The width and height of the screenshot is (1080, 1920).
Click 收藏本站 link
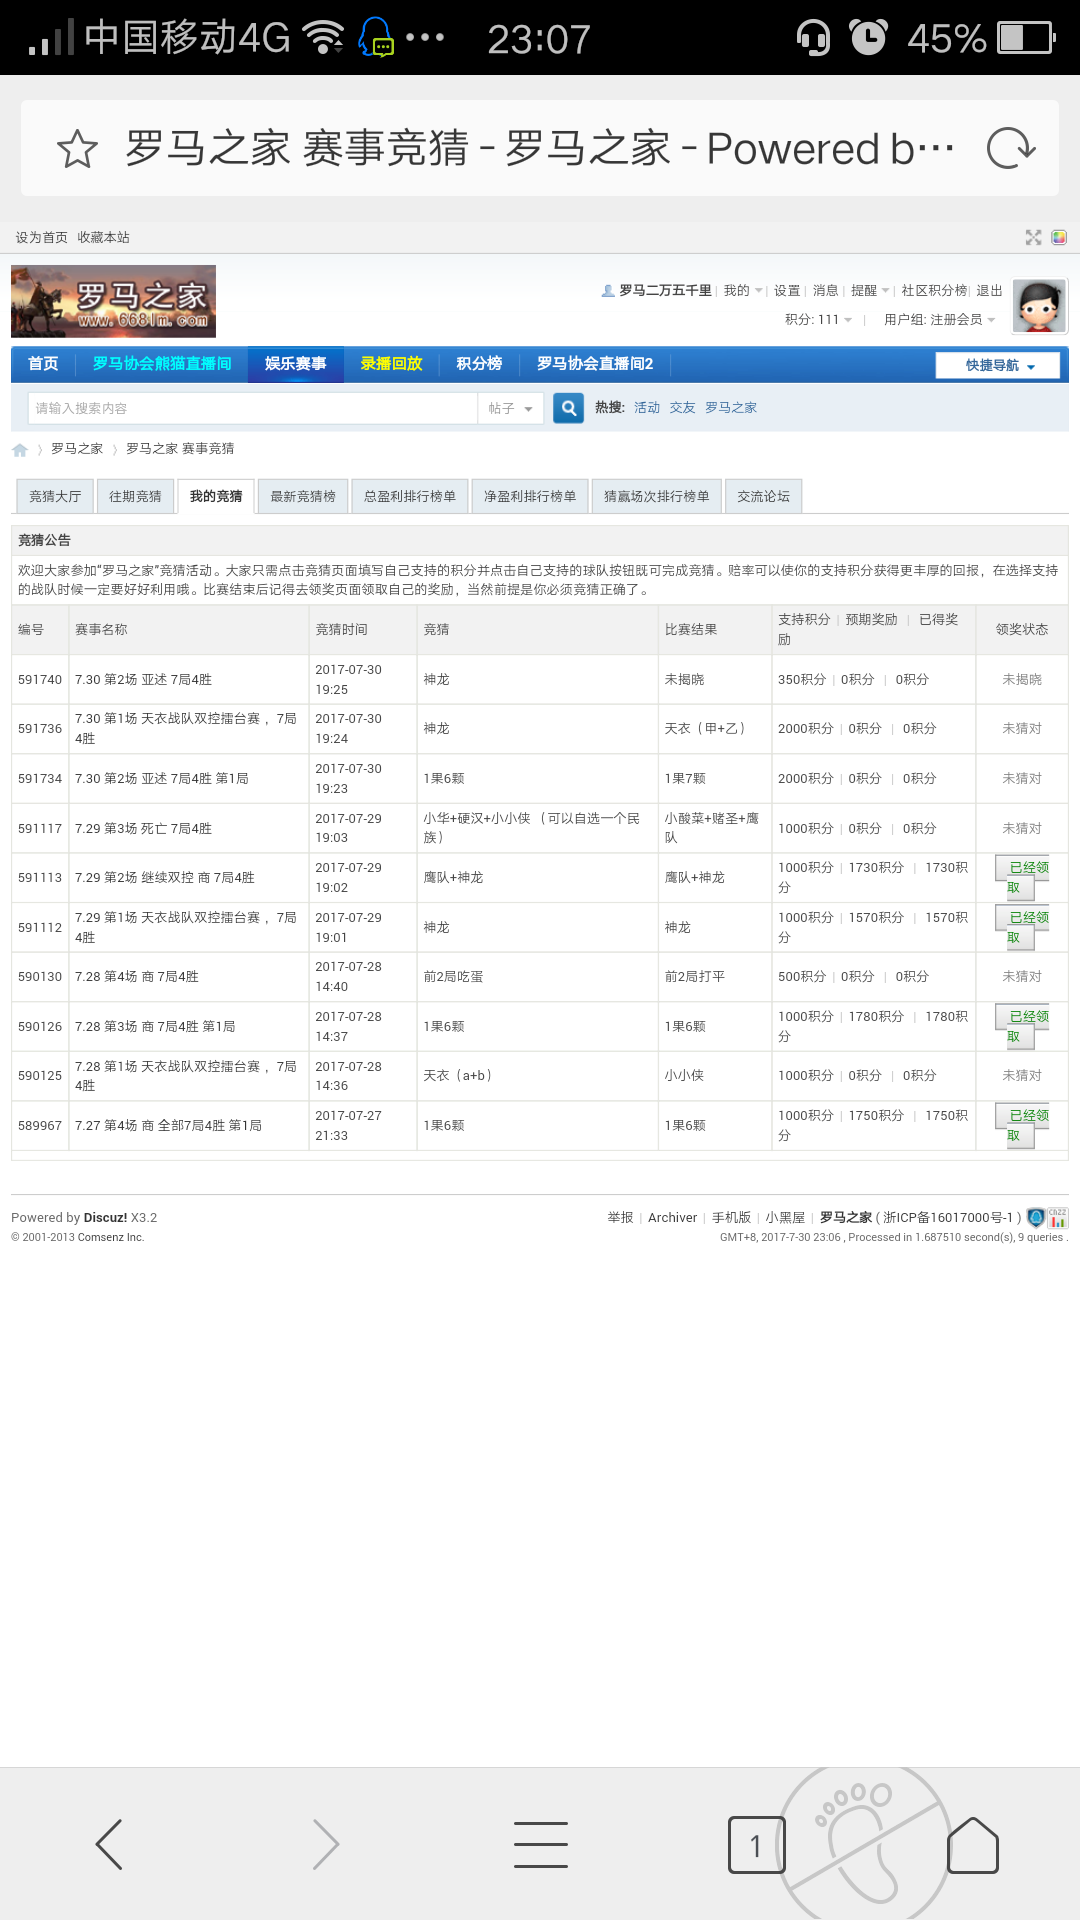pyautogui.click(x=104, y=238)
